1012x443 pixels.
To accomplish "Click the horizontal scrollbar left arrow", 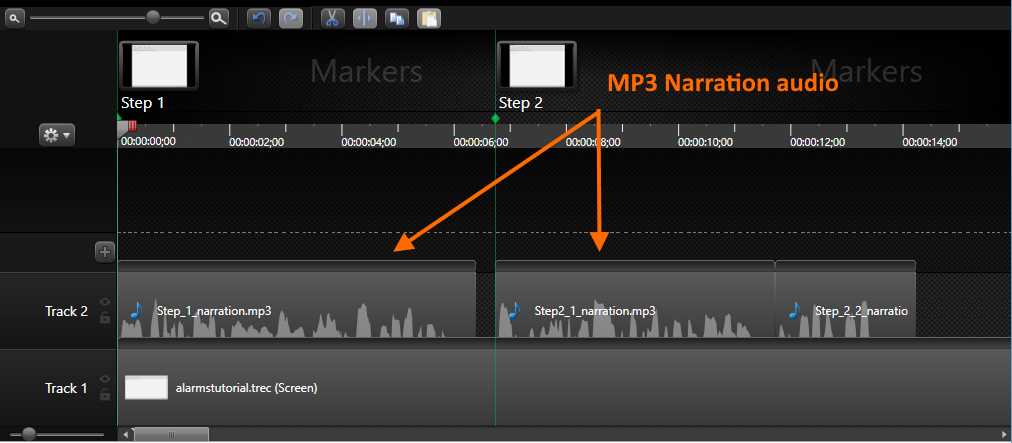I will 125,435.
